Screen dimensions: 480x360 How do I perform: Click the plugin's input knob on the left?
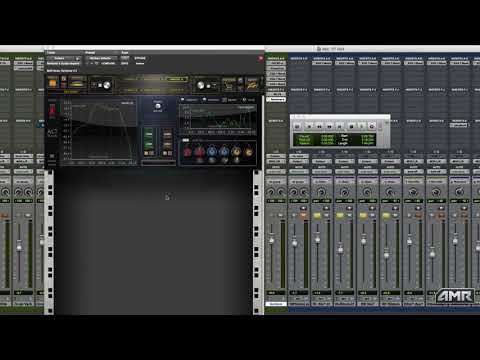(x=107, y=85)
